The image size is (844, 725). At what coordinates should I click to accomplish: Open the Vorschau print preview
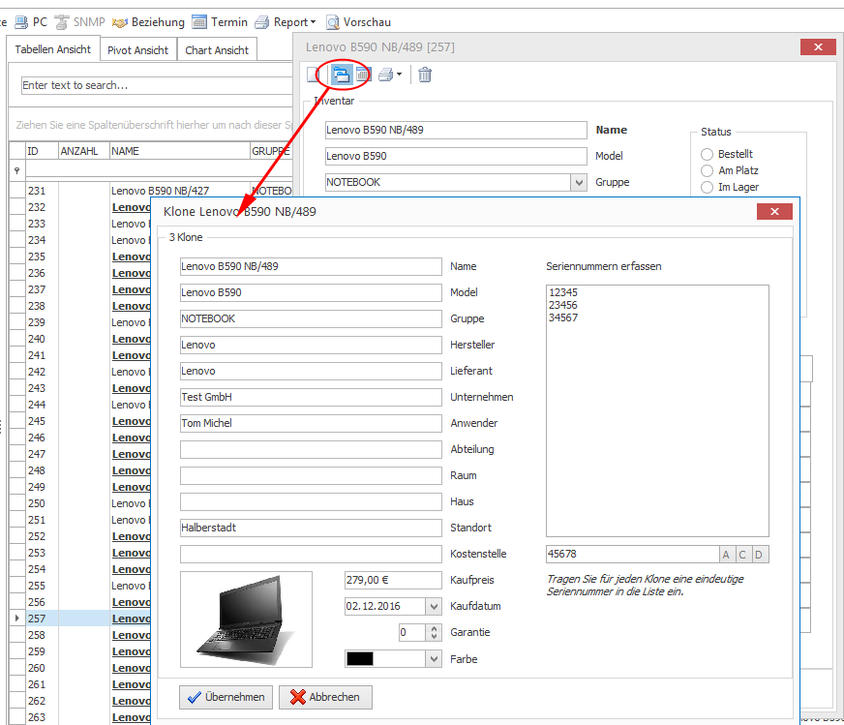358,22
